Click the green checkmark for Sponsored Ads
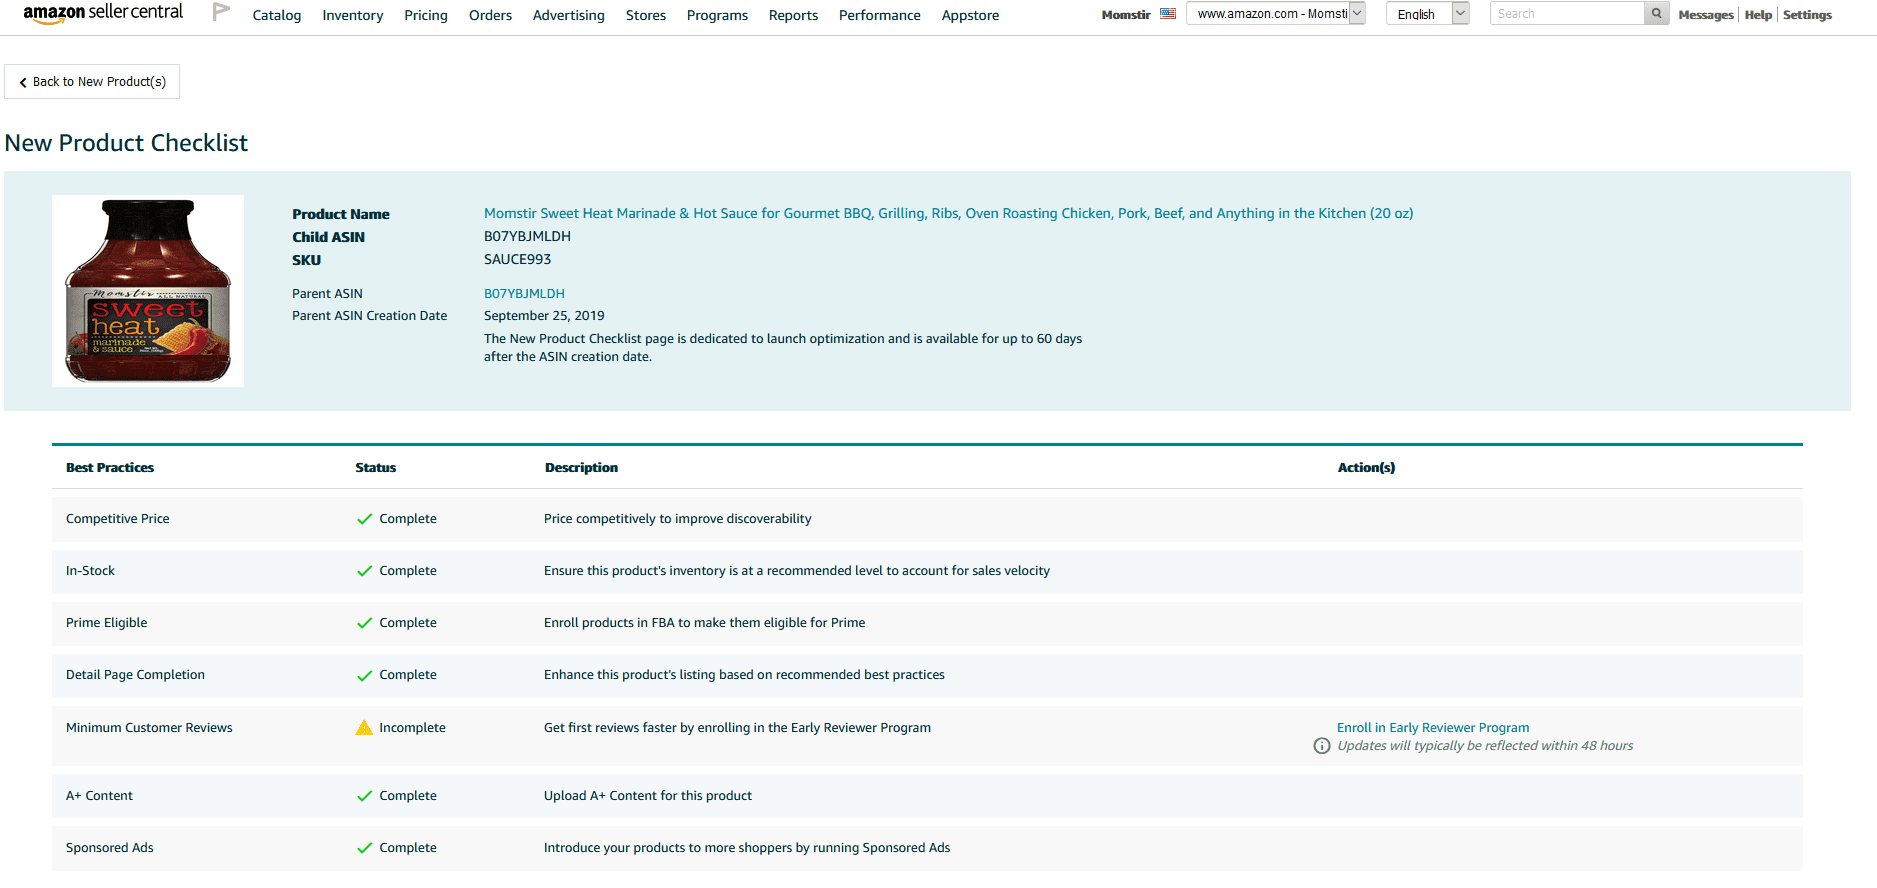 coord(364,848)
